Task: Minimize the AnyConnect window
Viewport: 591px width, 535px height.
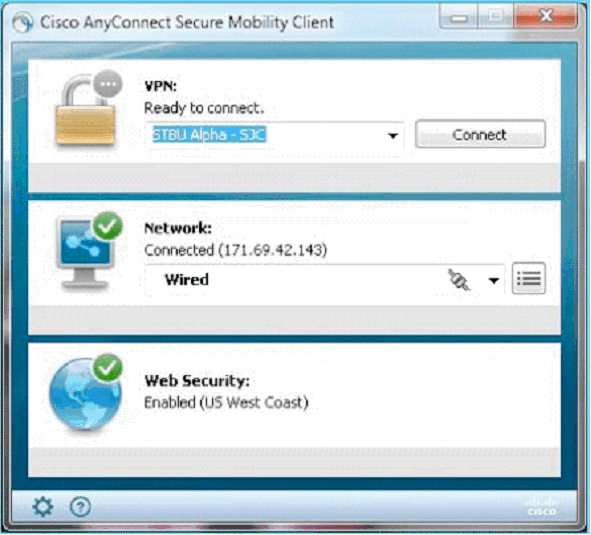Action: (459, 17)
